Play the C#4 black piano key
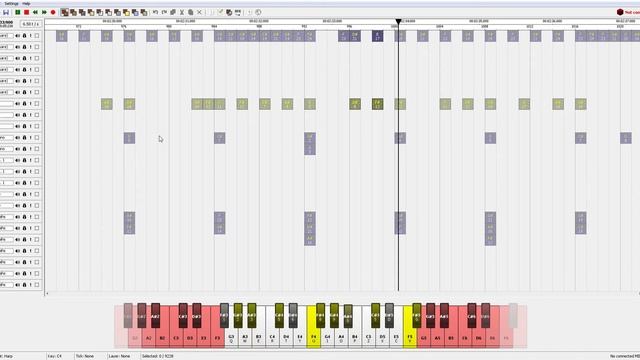 [279, 315]
